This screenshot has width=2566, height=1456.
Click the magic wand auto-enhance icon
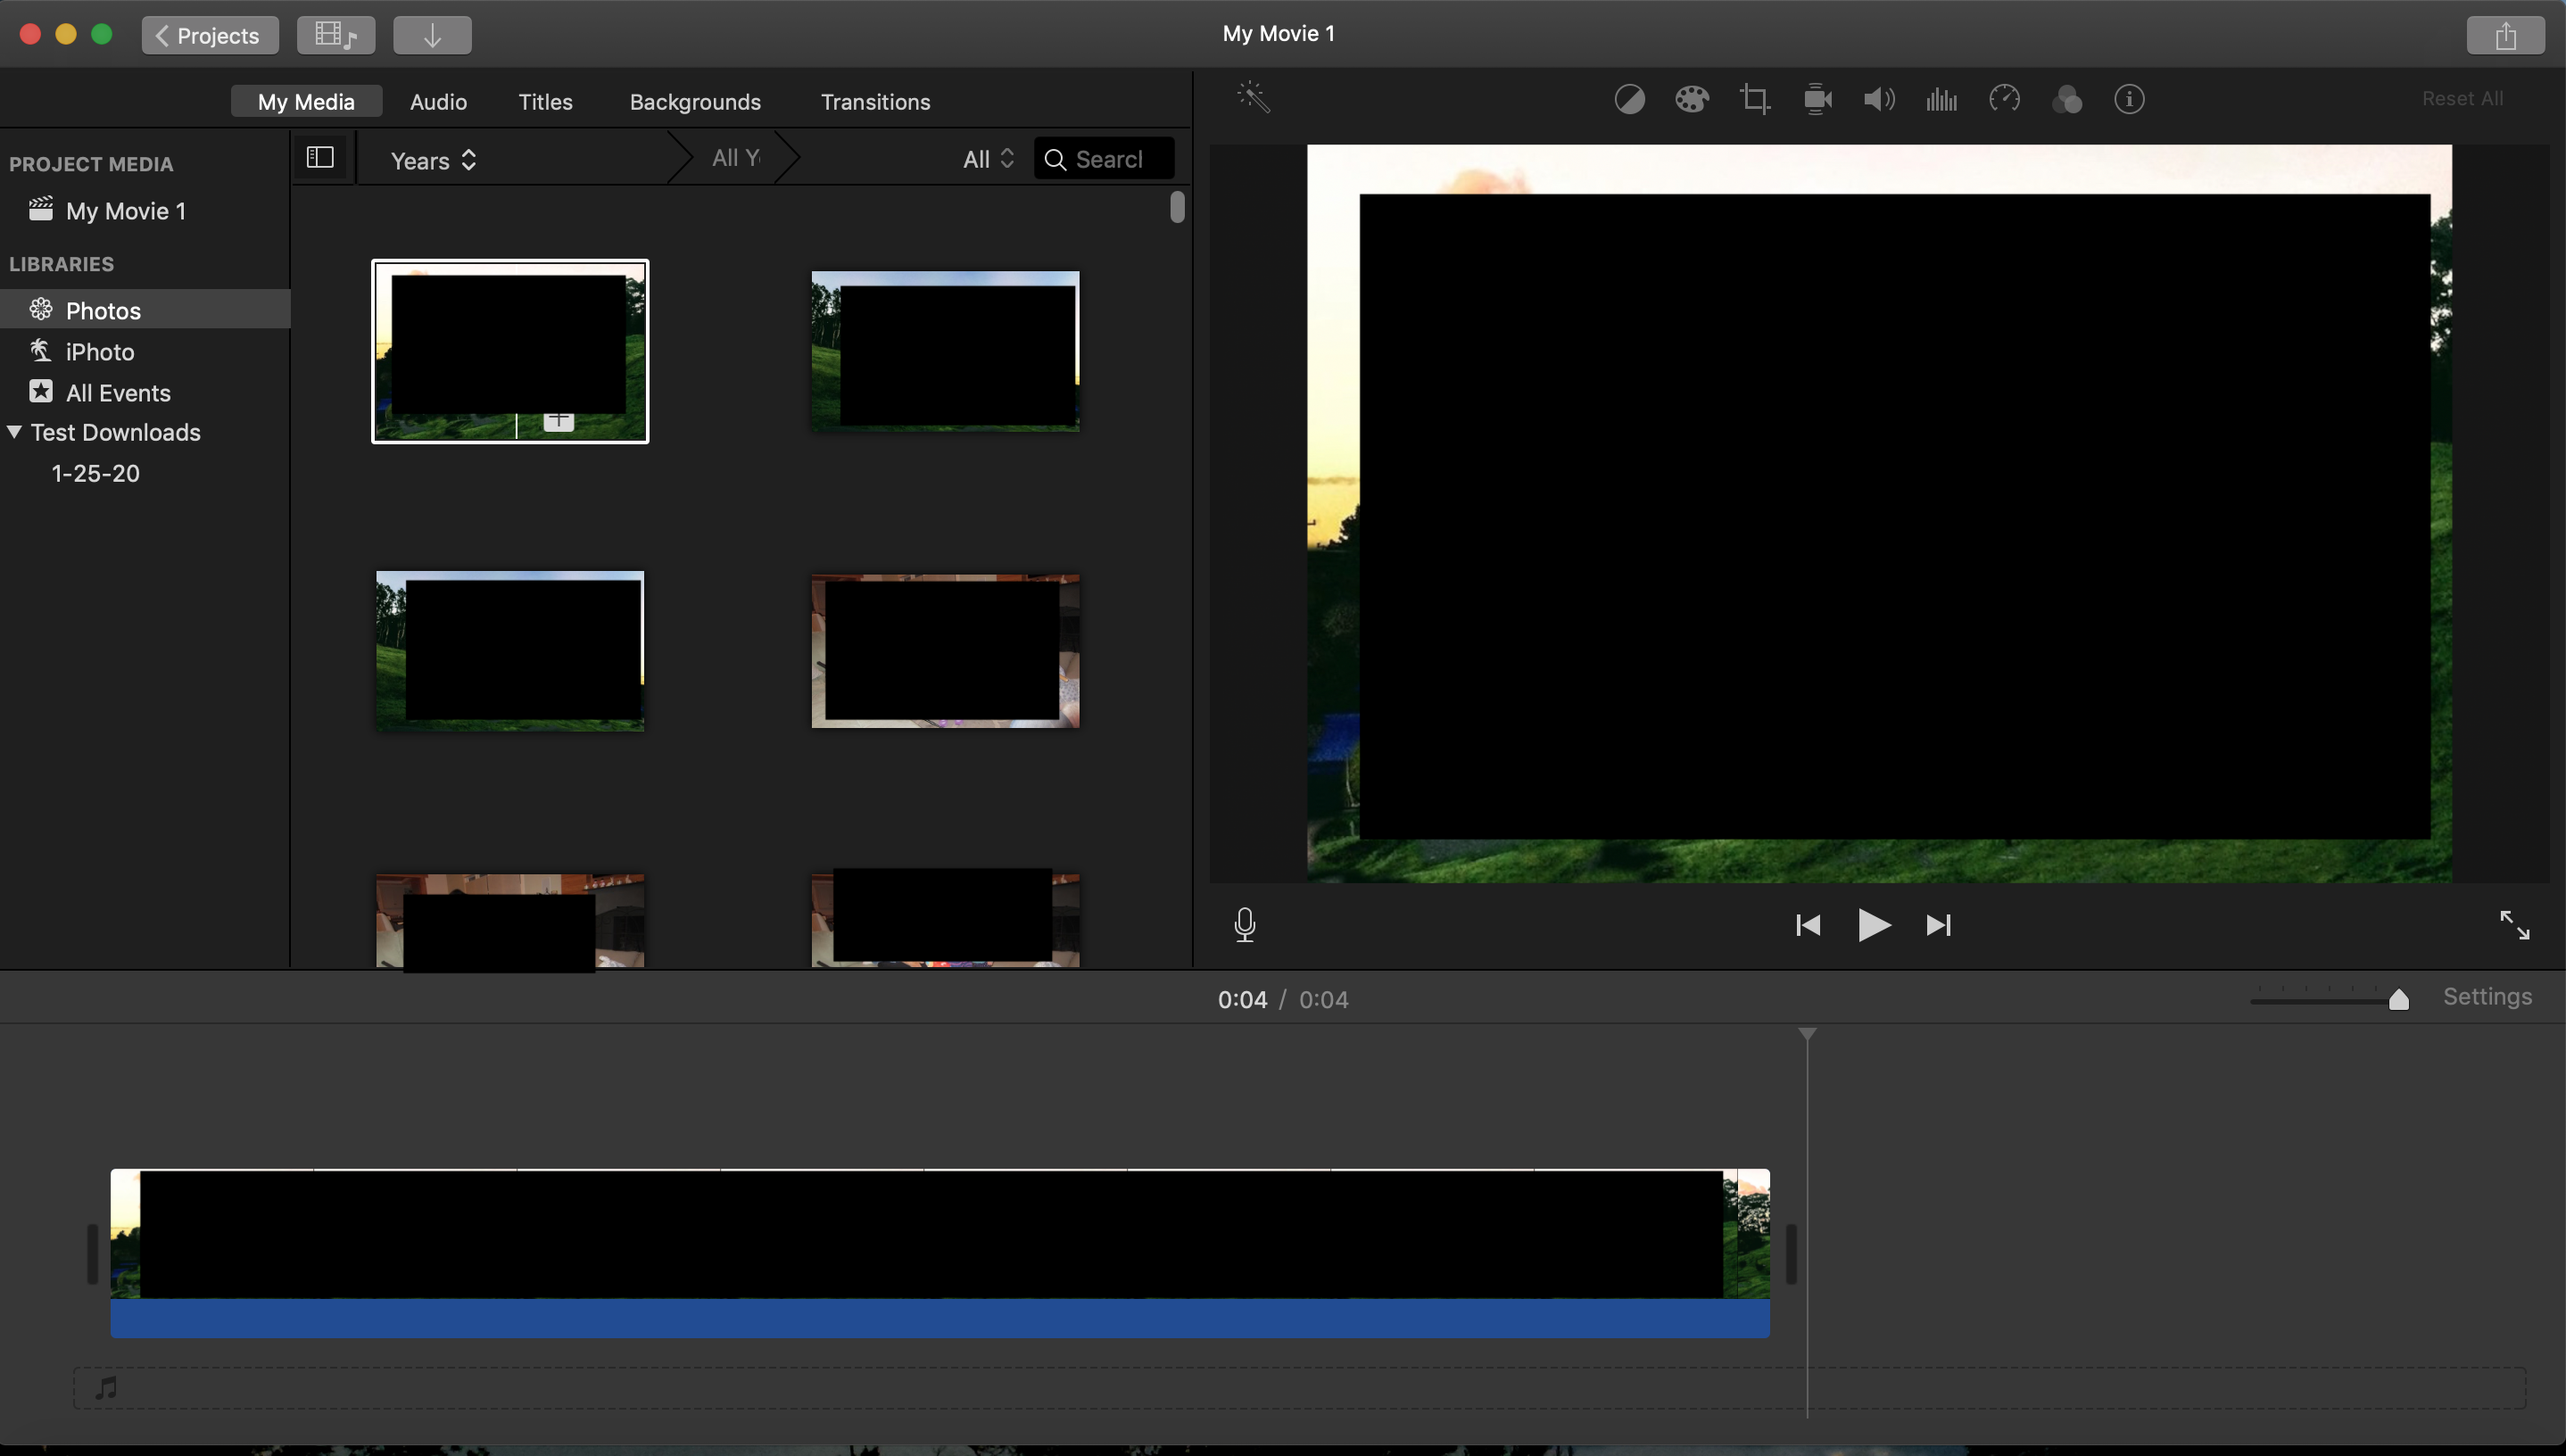coord(1253,98)
